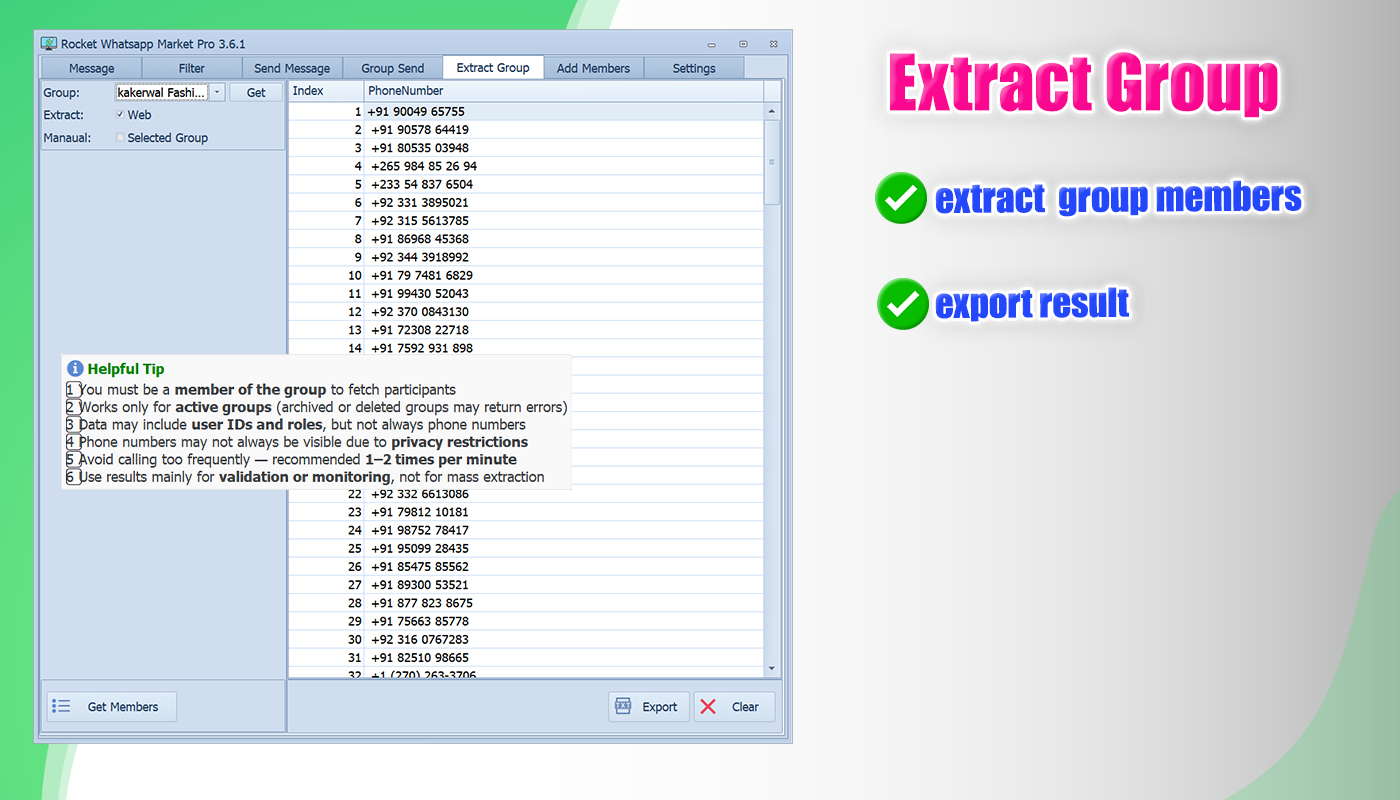1400x800 pixels.
Task: Click index cell 10
Action: (326, 275)
